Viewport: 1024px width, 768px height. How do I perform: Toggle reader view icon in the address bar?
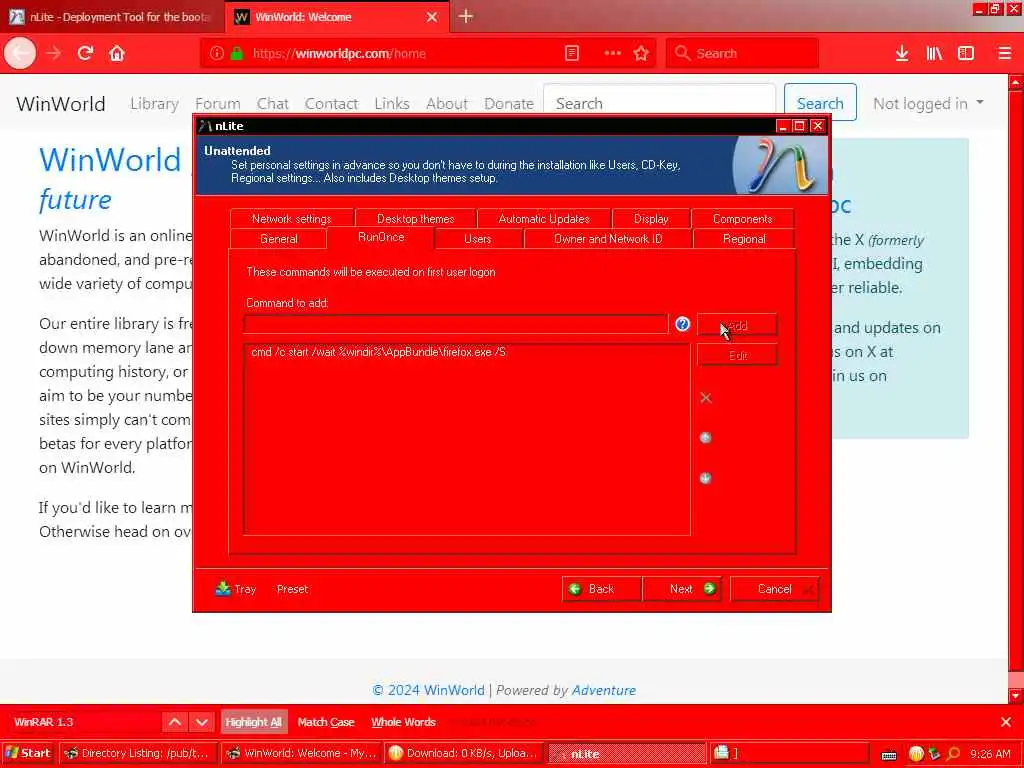(x=572, y=53)
